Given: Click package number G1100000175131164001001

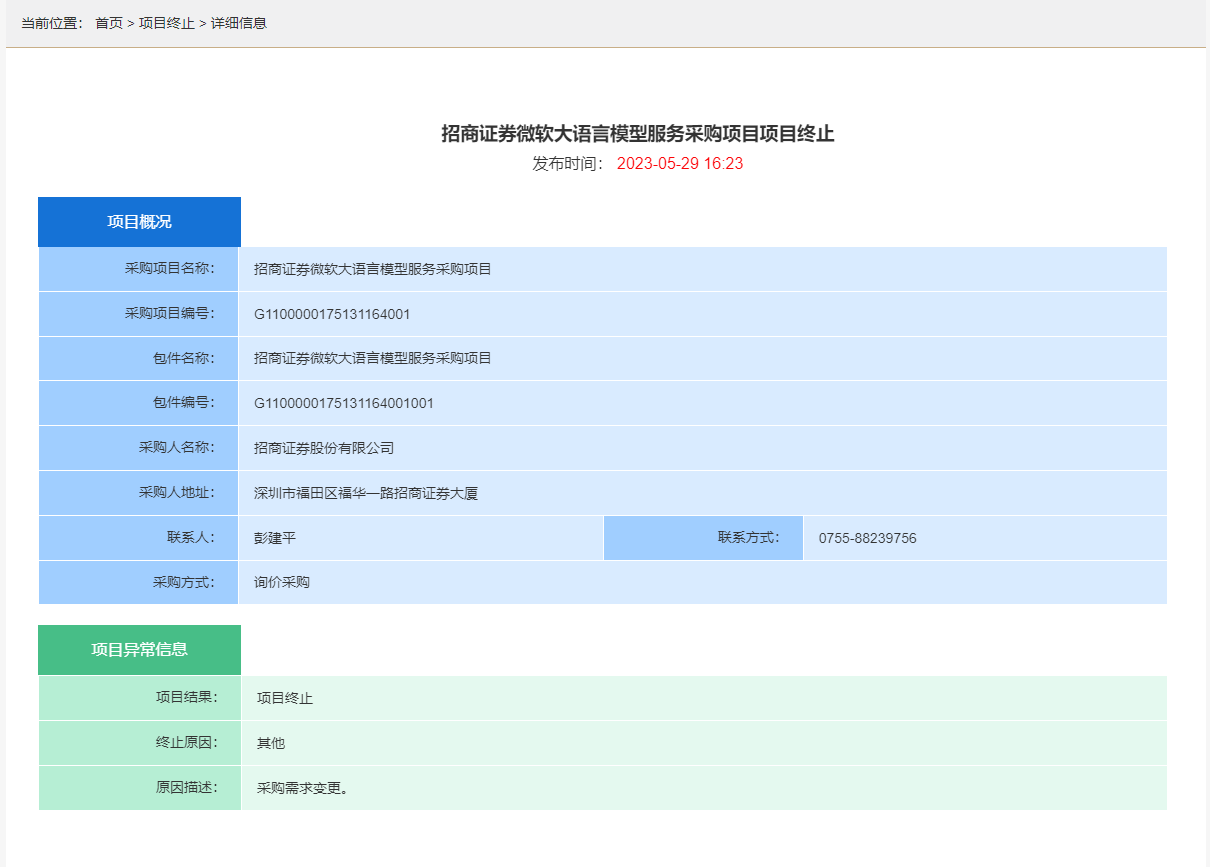Looking at the screenshot, I should [x=343, y=403].
